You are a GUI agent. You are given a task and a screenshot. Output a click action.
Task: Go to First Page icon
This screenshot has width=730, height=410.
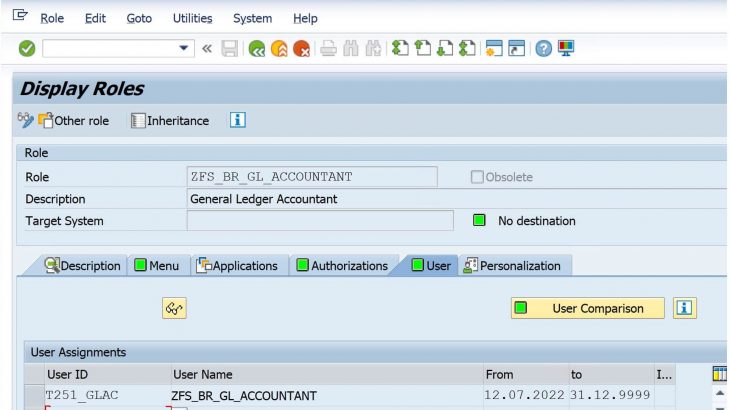pyautogui.click(x=400, y=48)
